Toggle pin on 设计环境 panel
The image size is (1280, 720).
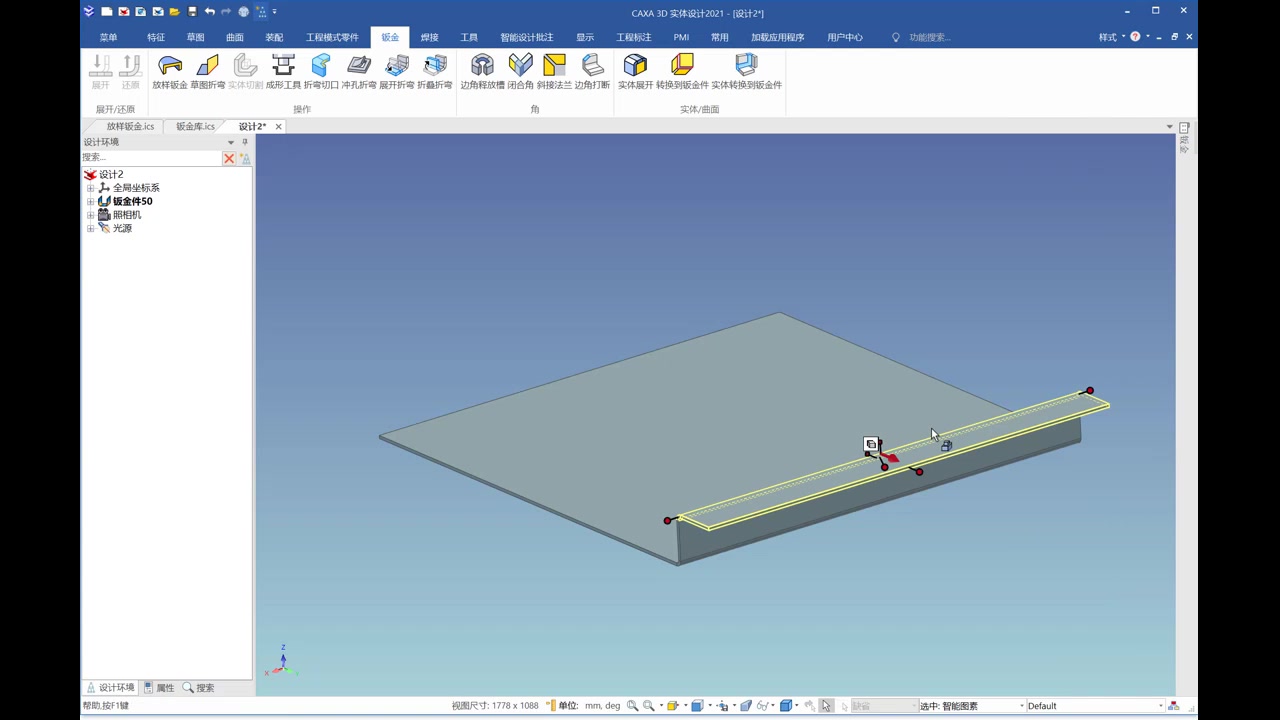(245, 142)
